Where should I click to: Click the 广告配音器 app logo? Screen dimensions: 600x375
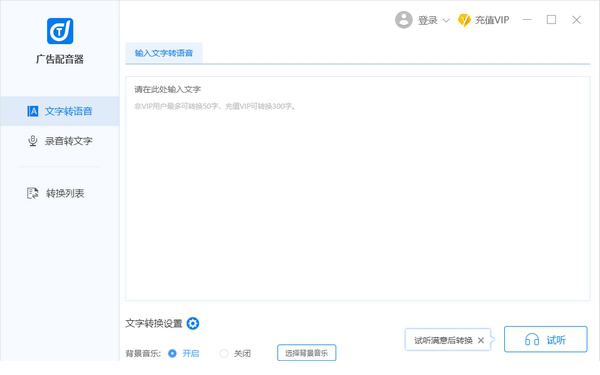tap(60, 31)
